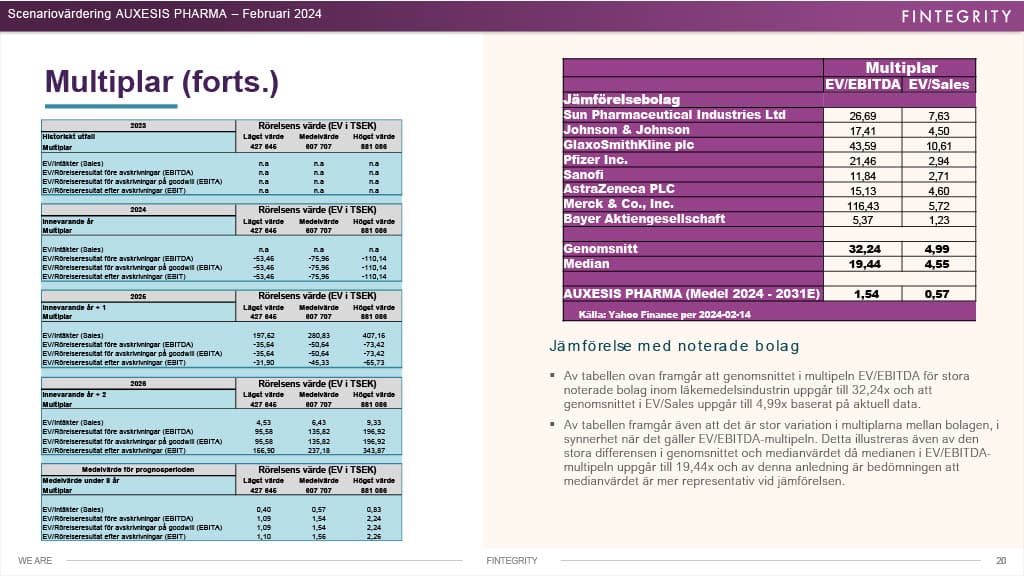This screenshot has height=576, width=1024.
Task: Click 'AUXESIS PHARMA (Medel 2024 - 2031E)' row label
Action: click(691, 294)
